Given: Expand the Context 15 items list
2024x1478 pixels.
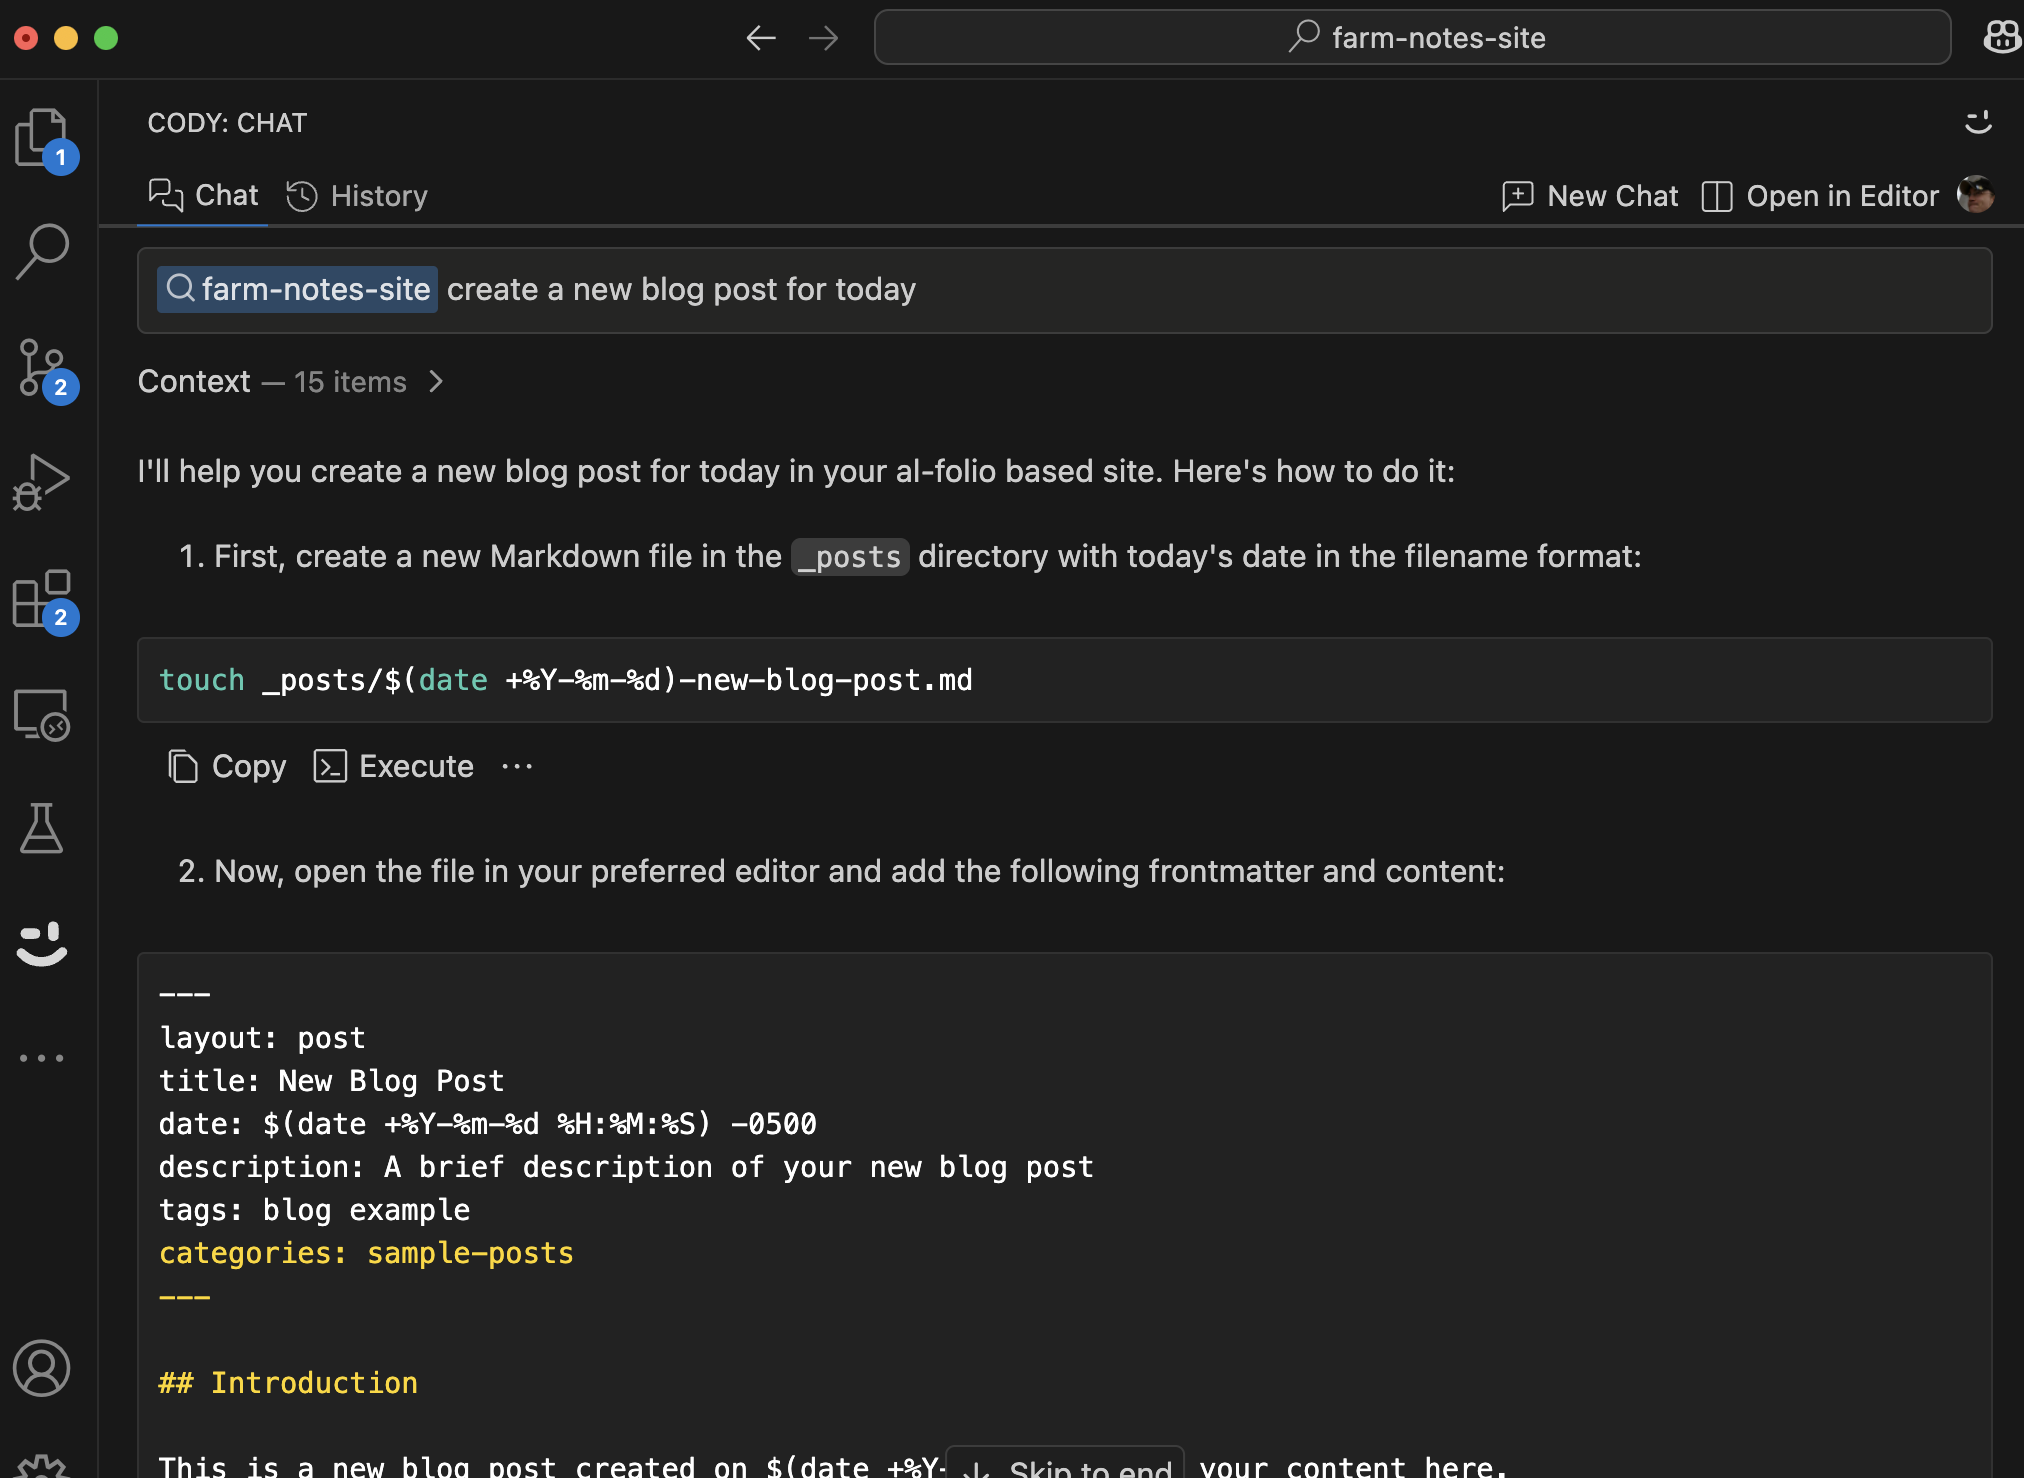Looking at the screenshot, I should (x=290, y=381).
